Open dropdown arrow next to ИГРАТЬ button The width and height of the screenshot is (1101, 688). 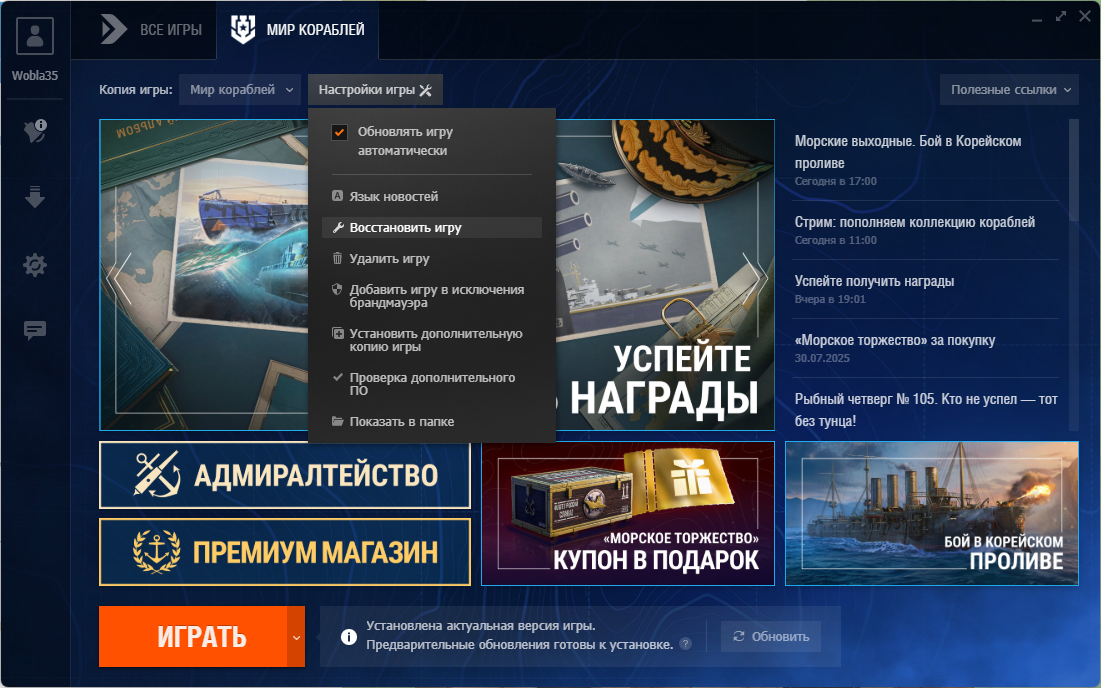coord(296,637)
